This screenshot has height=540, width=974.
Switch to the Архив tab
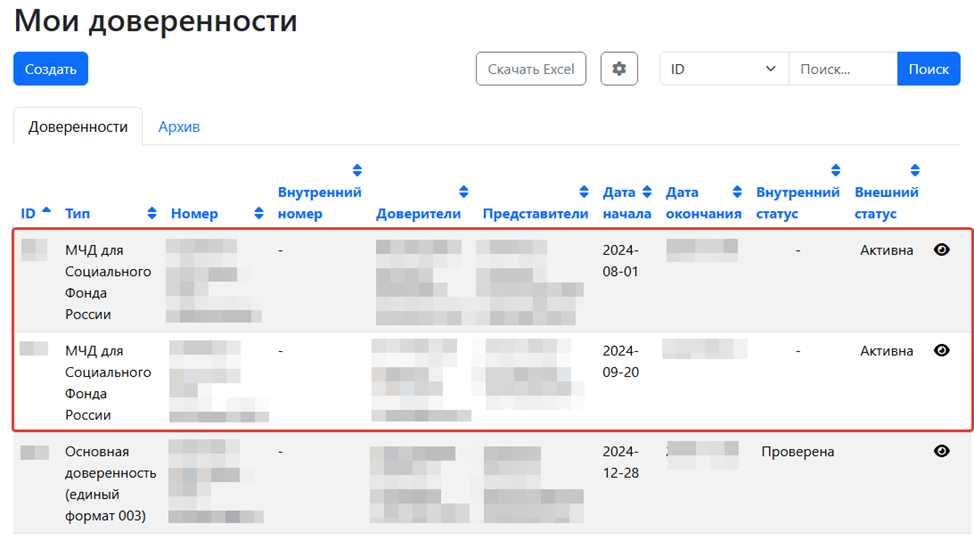[179, 127]
